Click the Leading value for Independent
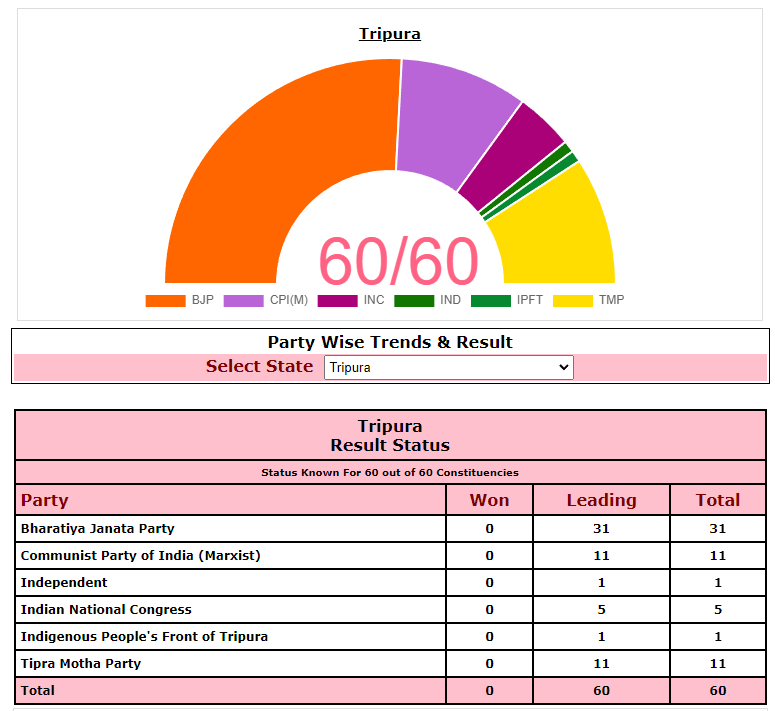775x711 pixels. point(602,583)
